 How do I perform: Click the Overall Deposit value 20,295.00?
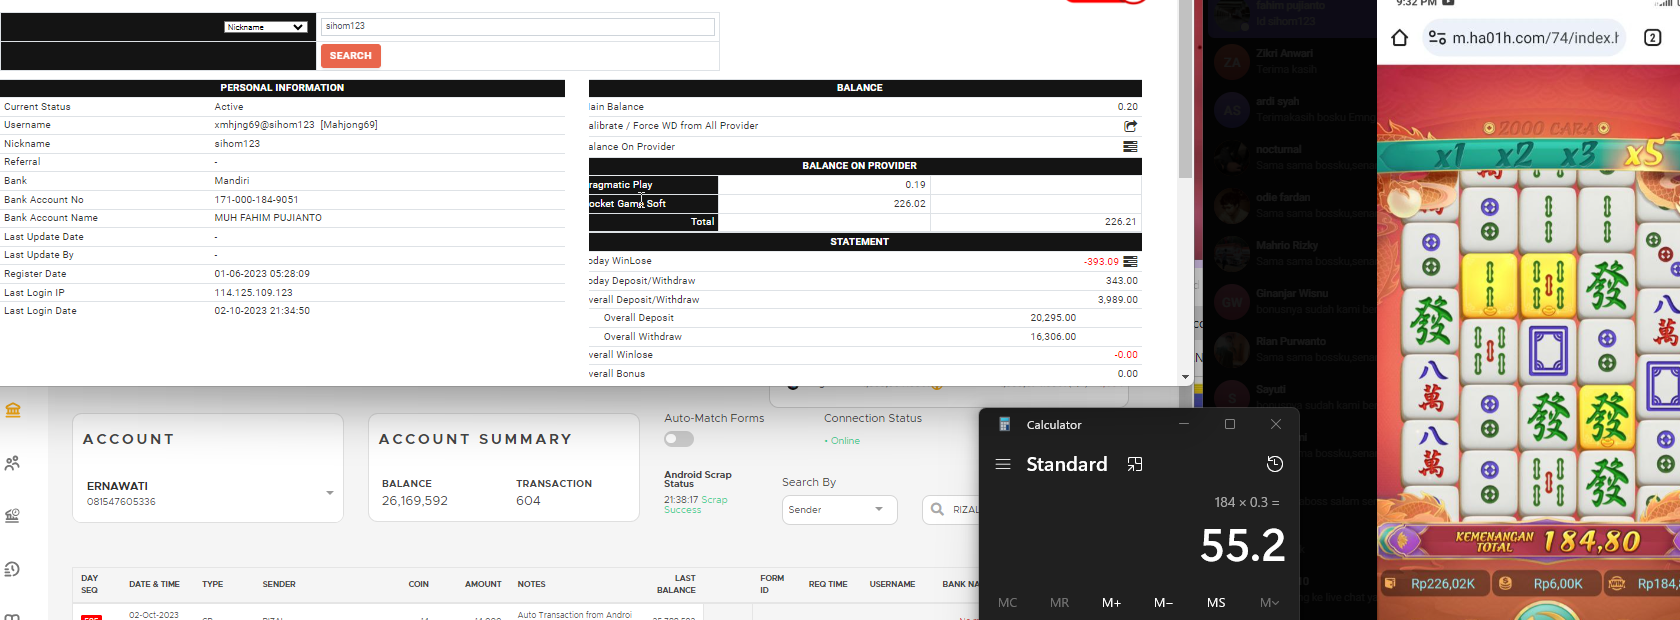click(1053, 318)
